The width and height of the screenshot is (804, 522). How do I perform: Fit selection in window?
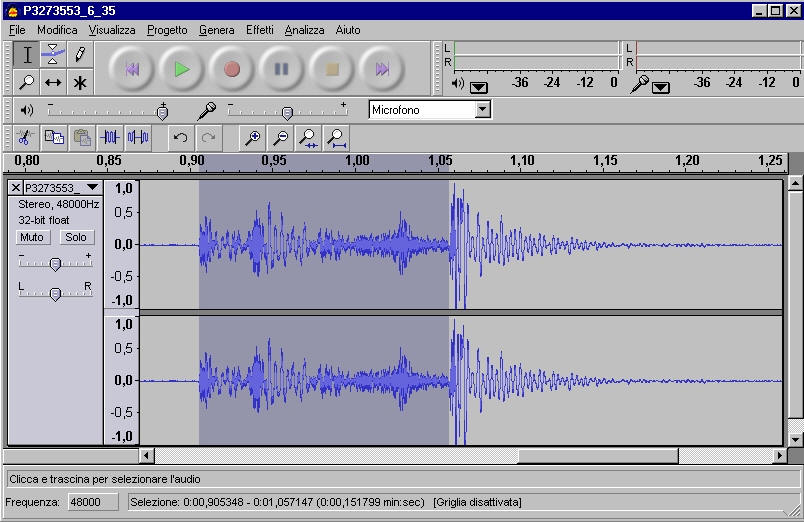click(309, 137)
